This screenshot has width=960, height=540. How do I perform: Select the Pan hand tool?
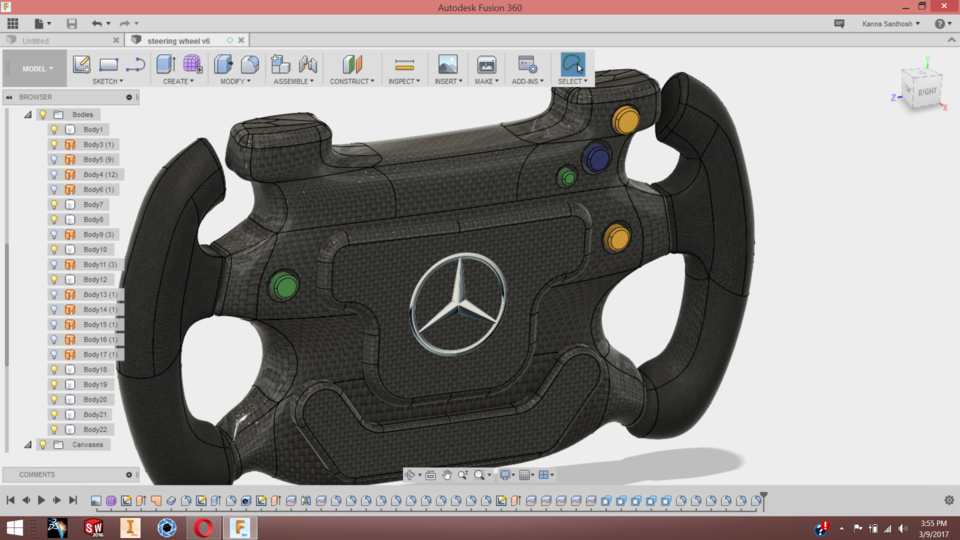[x=447, y=475]
